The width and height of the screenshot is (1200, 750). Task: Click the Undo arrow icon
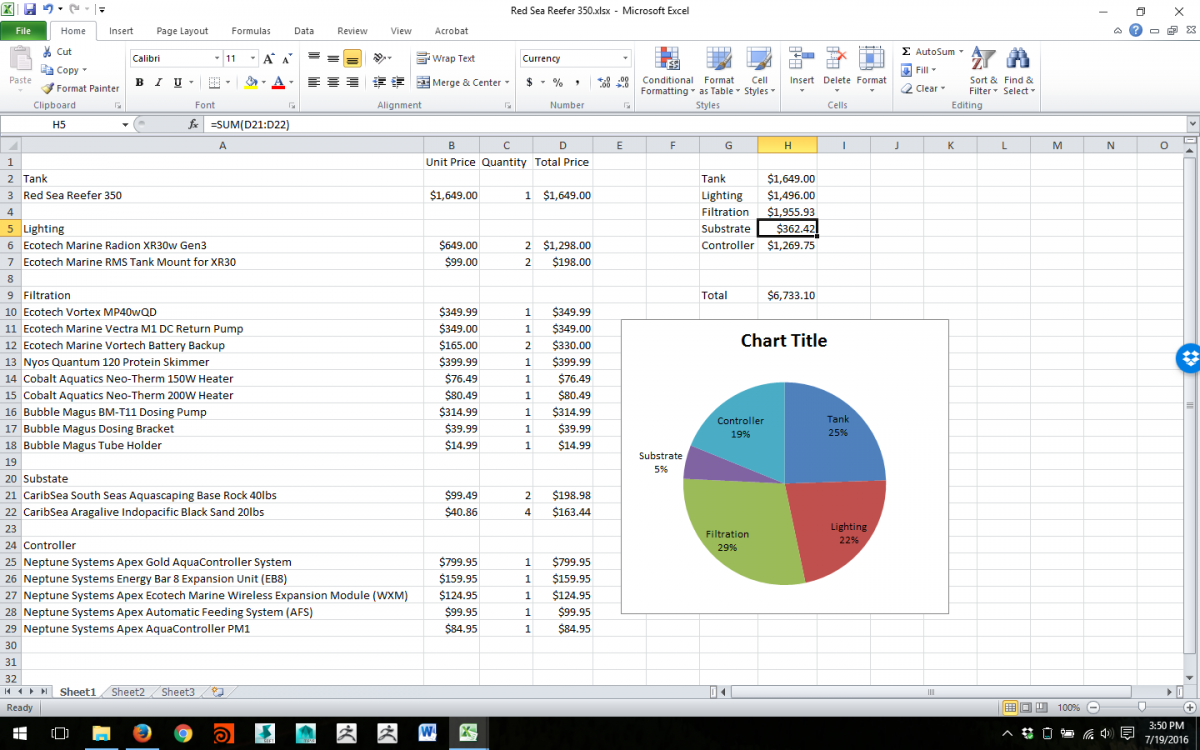tap(47, 9)
